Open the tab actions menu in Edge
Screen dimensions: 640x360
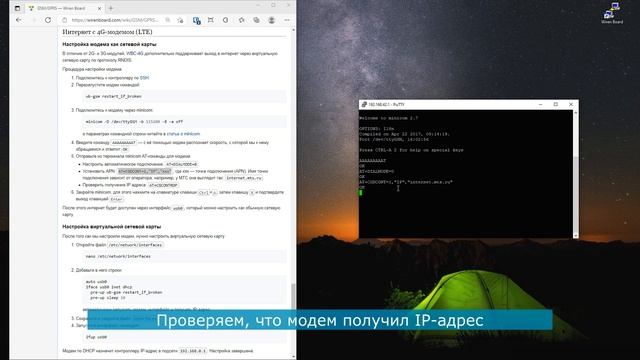click(x=17, y=8)
